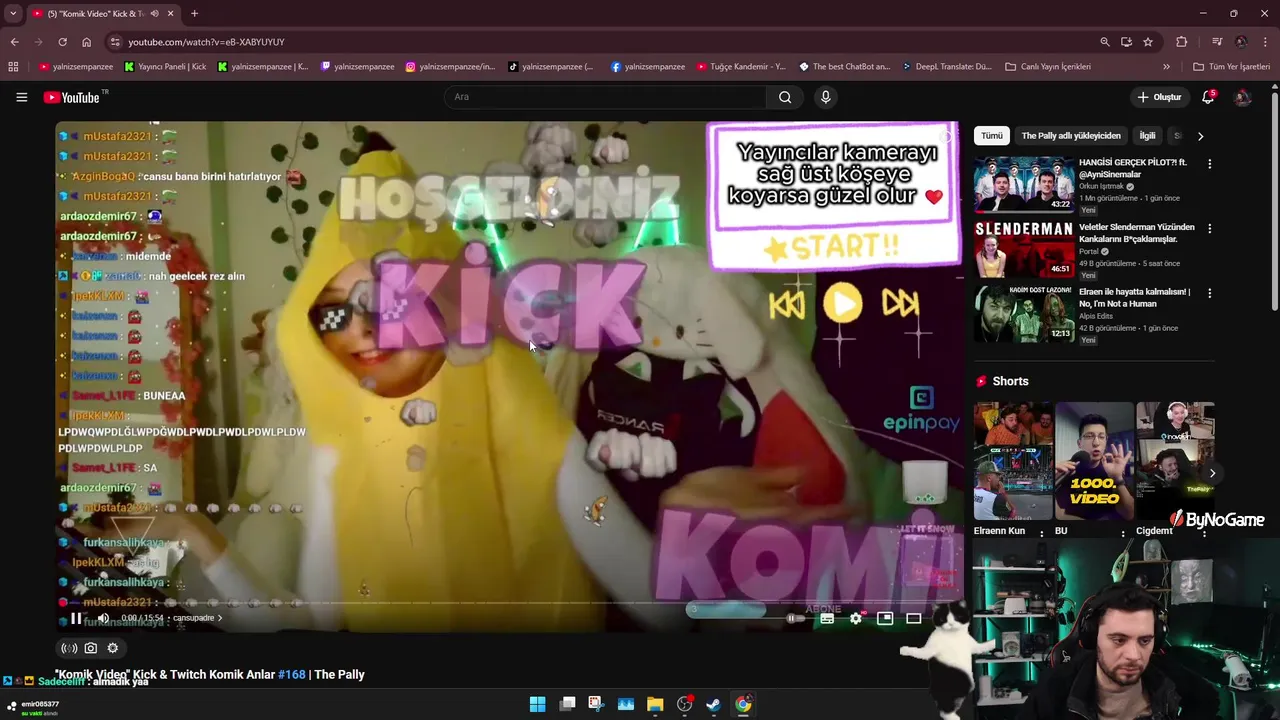Image resolution: width=1280 pixels, height=720 pixels.
Task: Toggle subtitles in the video player
Action: 827,619
